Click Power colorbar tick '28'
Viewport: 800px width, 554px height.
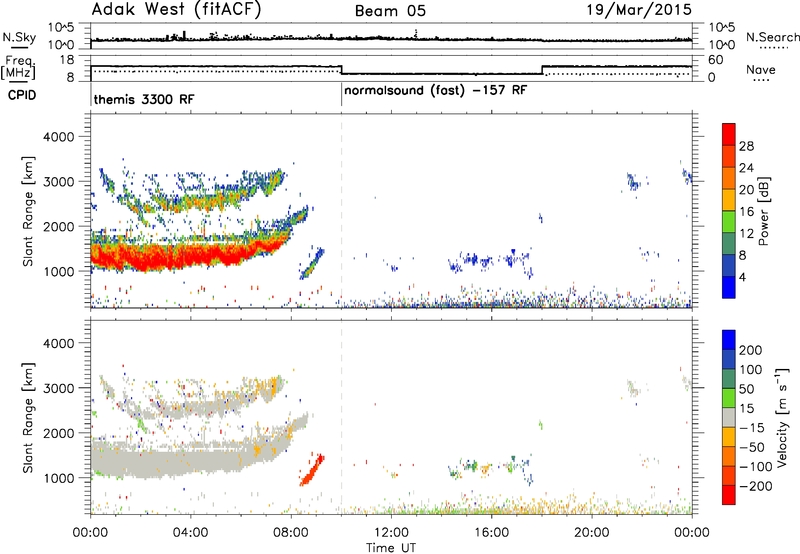coord(746,146)
